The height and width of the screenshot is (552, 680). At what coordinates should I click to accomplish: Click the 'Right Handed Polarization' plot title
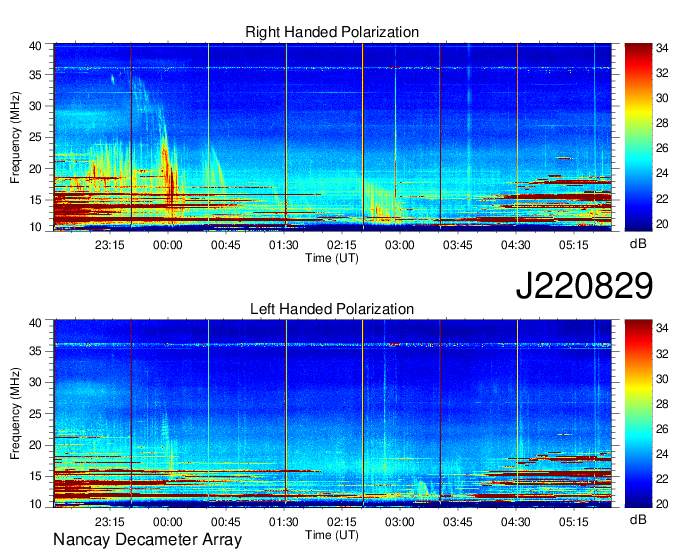(x=332, y=32)
